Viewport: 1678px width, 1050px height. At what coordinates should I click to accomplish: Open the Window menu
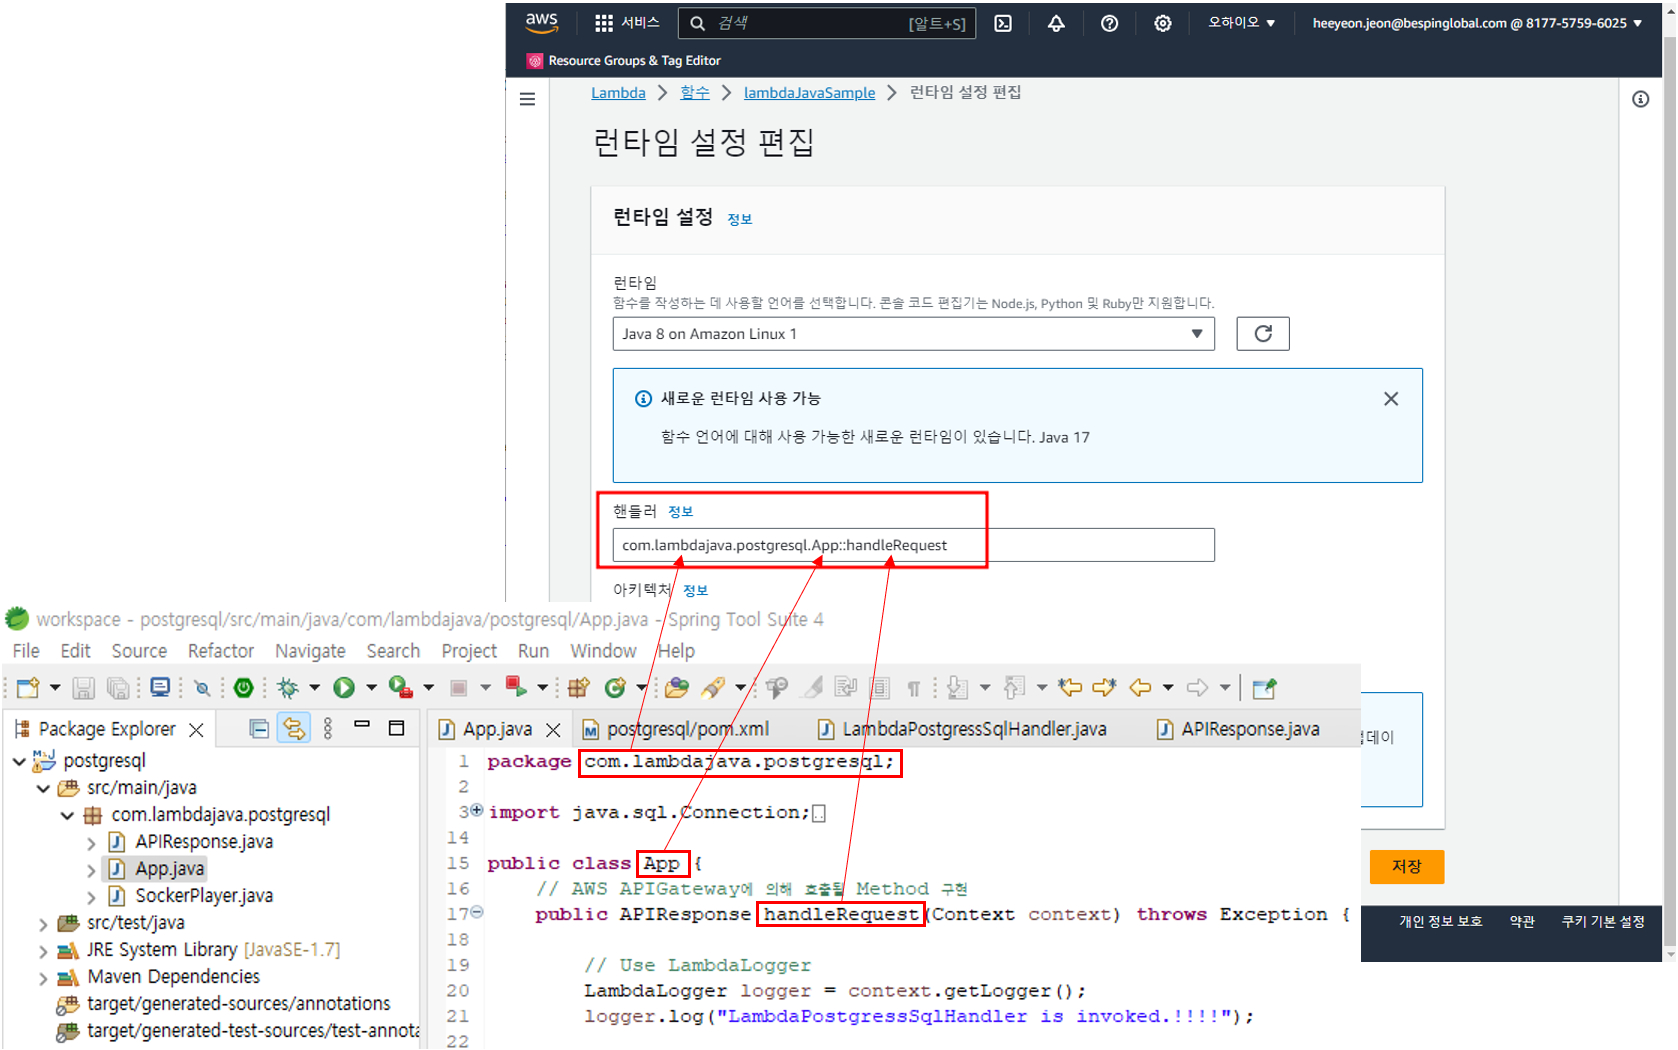(x=603, y=651)
